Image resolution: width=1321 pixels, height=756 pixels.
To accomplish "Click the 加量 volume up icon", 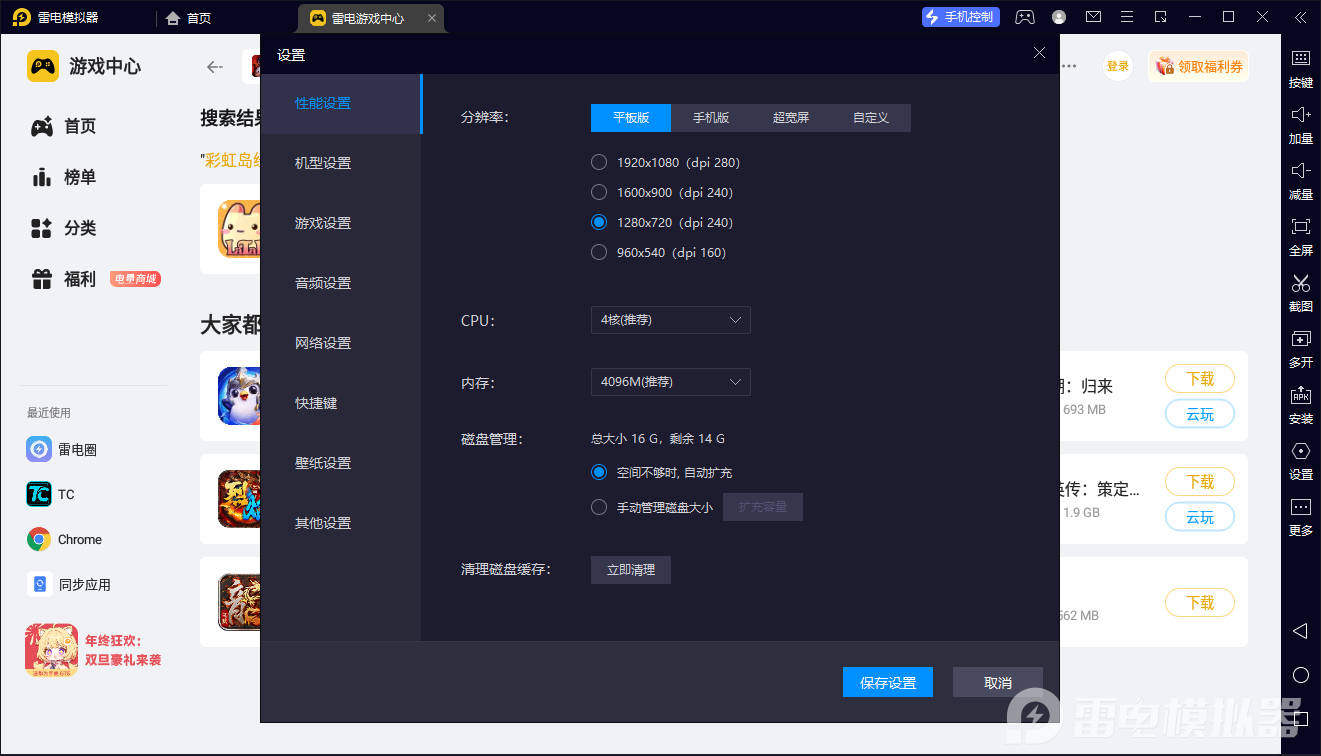I will pos(1300,115).
